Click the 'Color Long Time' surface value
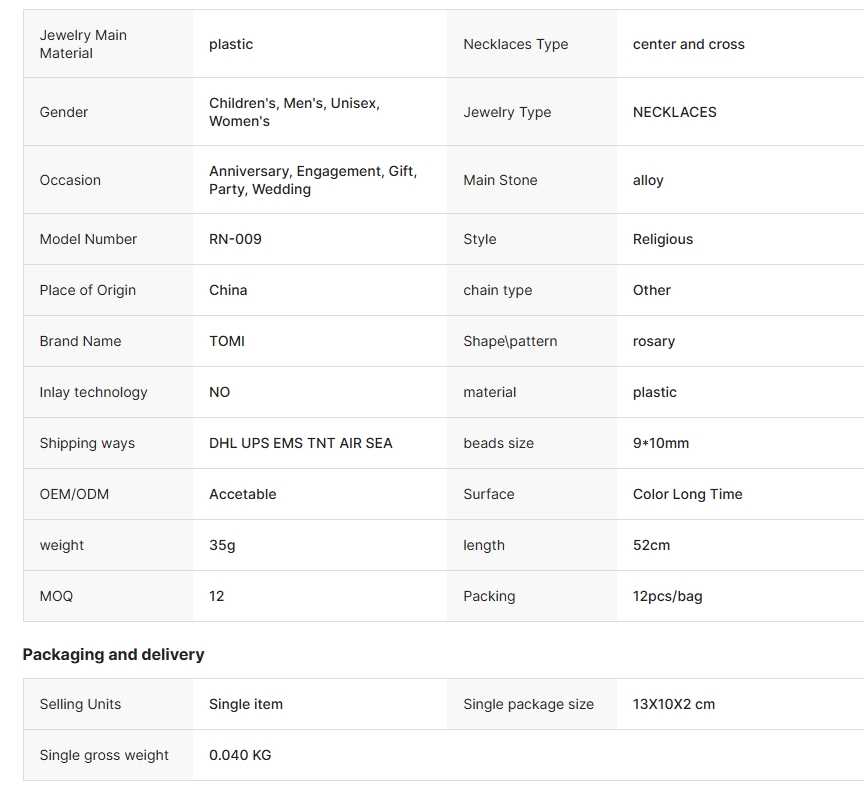864x790 pixels. 687,494
